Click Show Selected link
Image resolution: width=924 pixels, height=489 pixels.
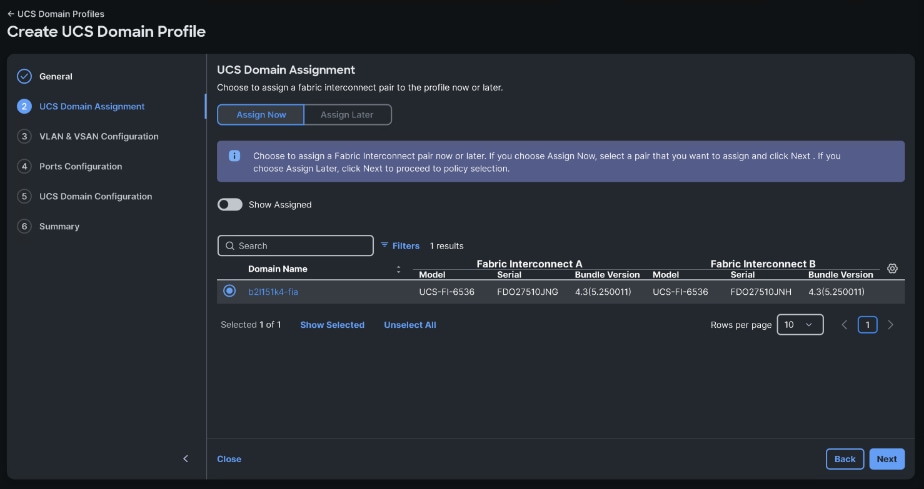point(332,325)
